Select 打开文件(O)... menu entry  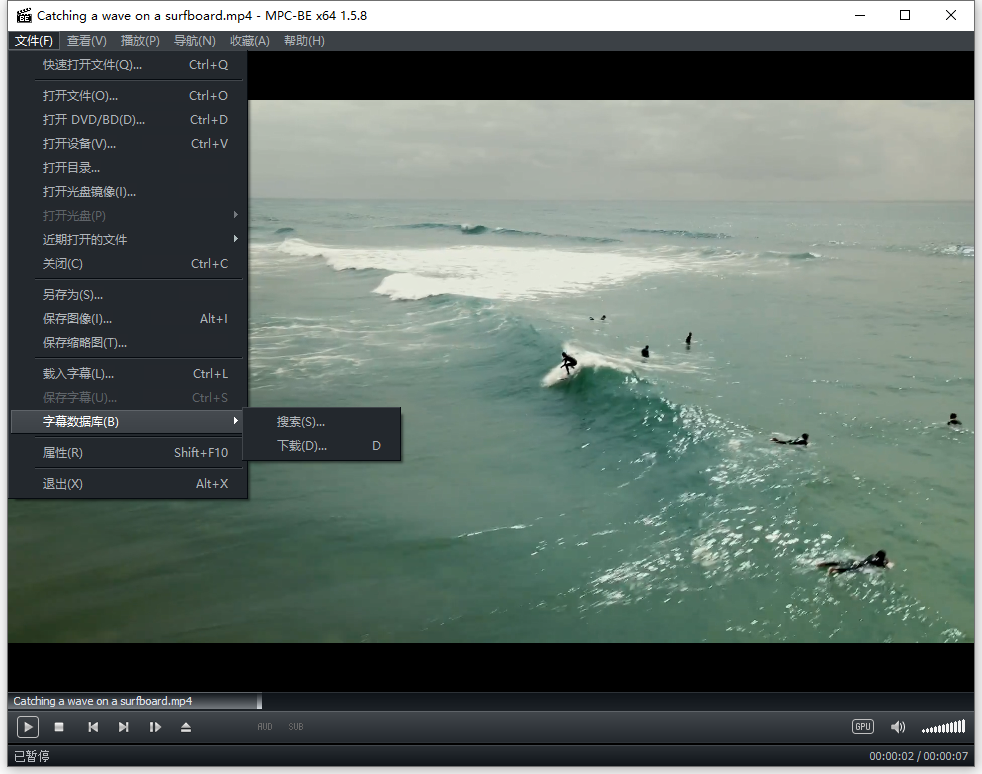128,96
